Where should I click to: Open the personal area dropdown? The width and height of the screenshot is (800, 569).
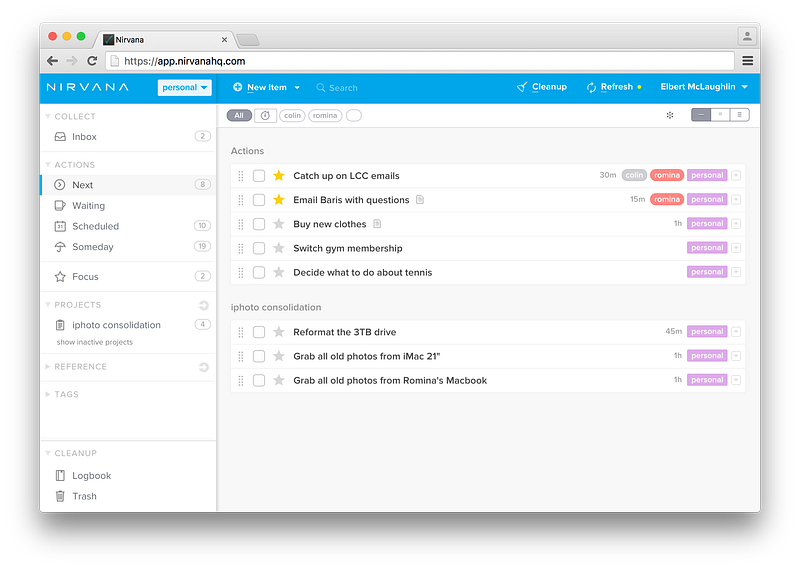click(x=185, y=88)
